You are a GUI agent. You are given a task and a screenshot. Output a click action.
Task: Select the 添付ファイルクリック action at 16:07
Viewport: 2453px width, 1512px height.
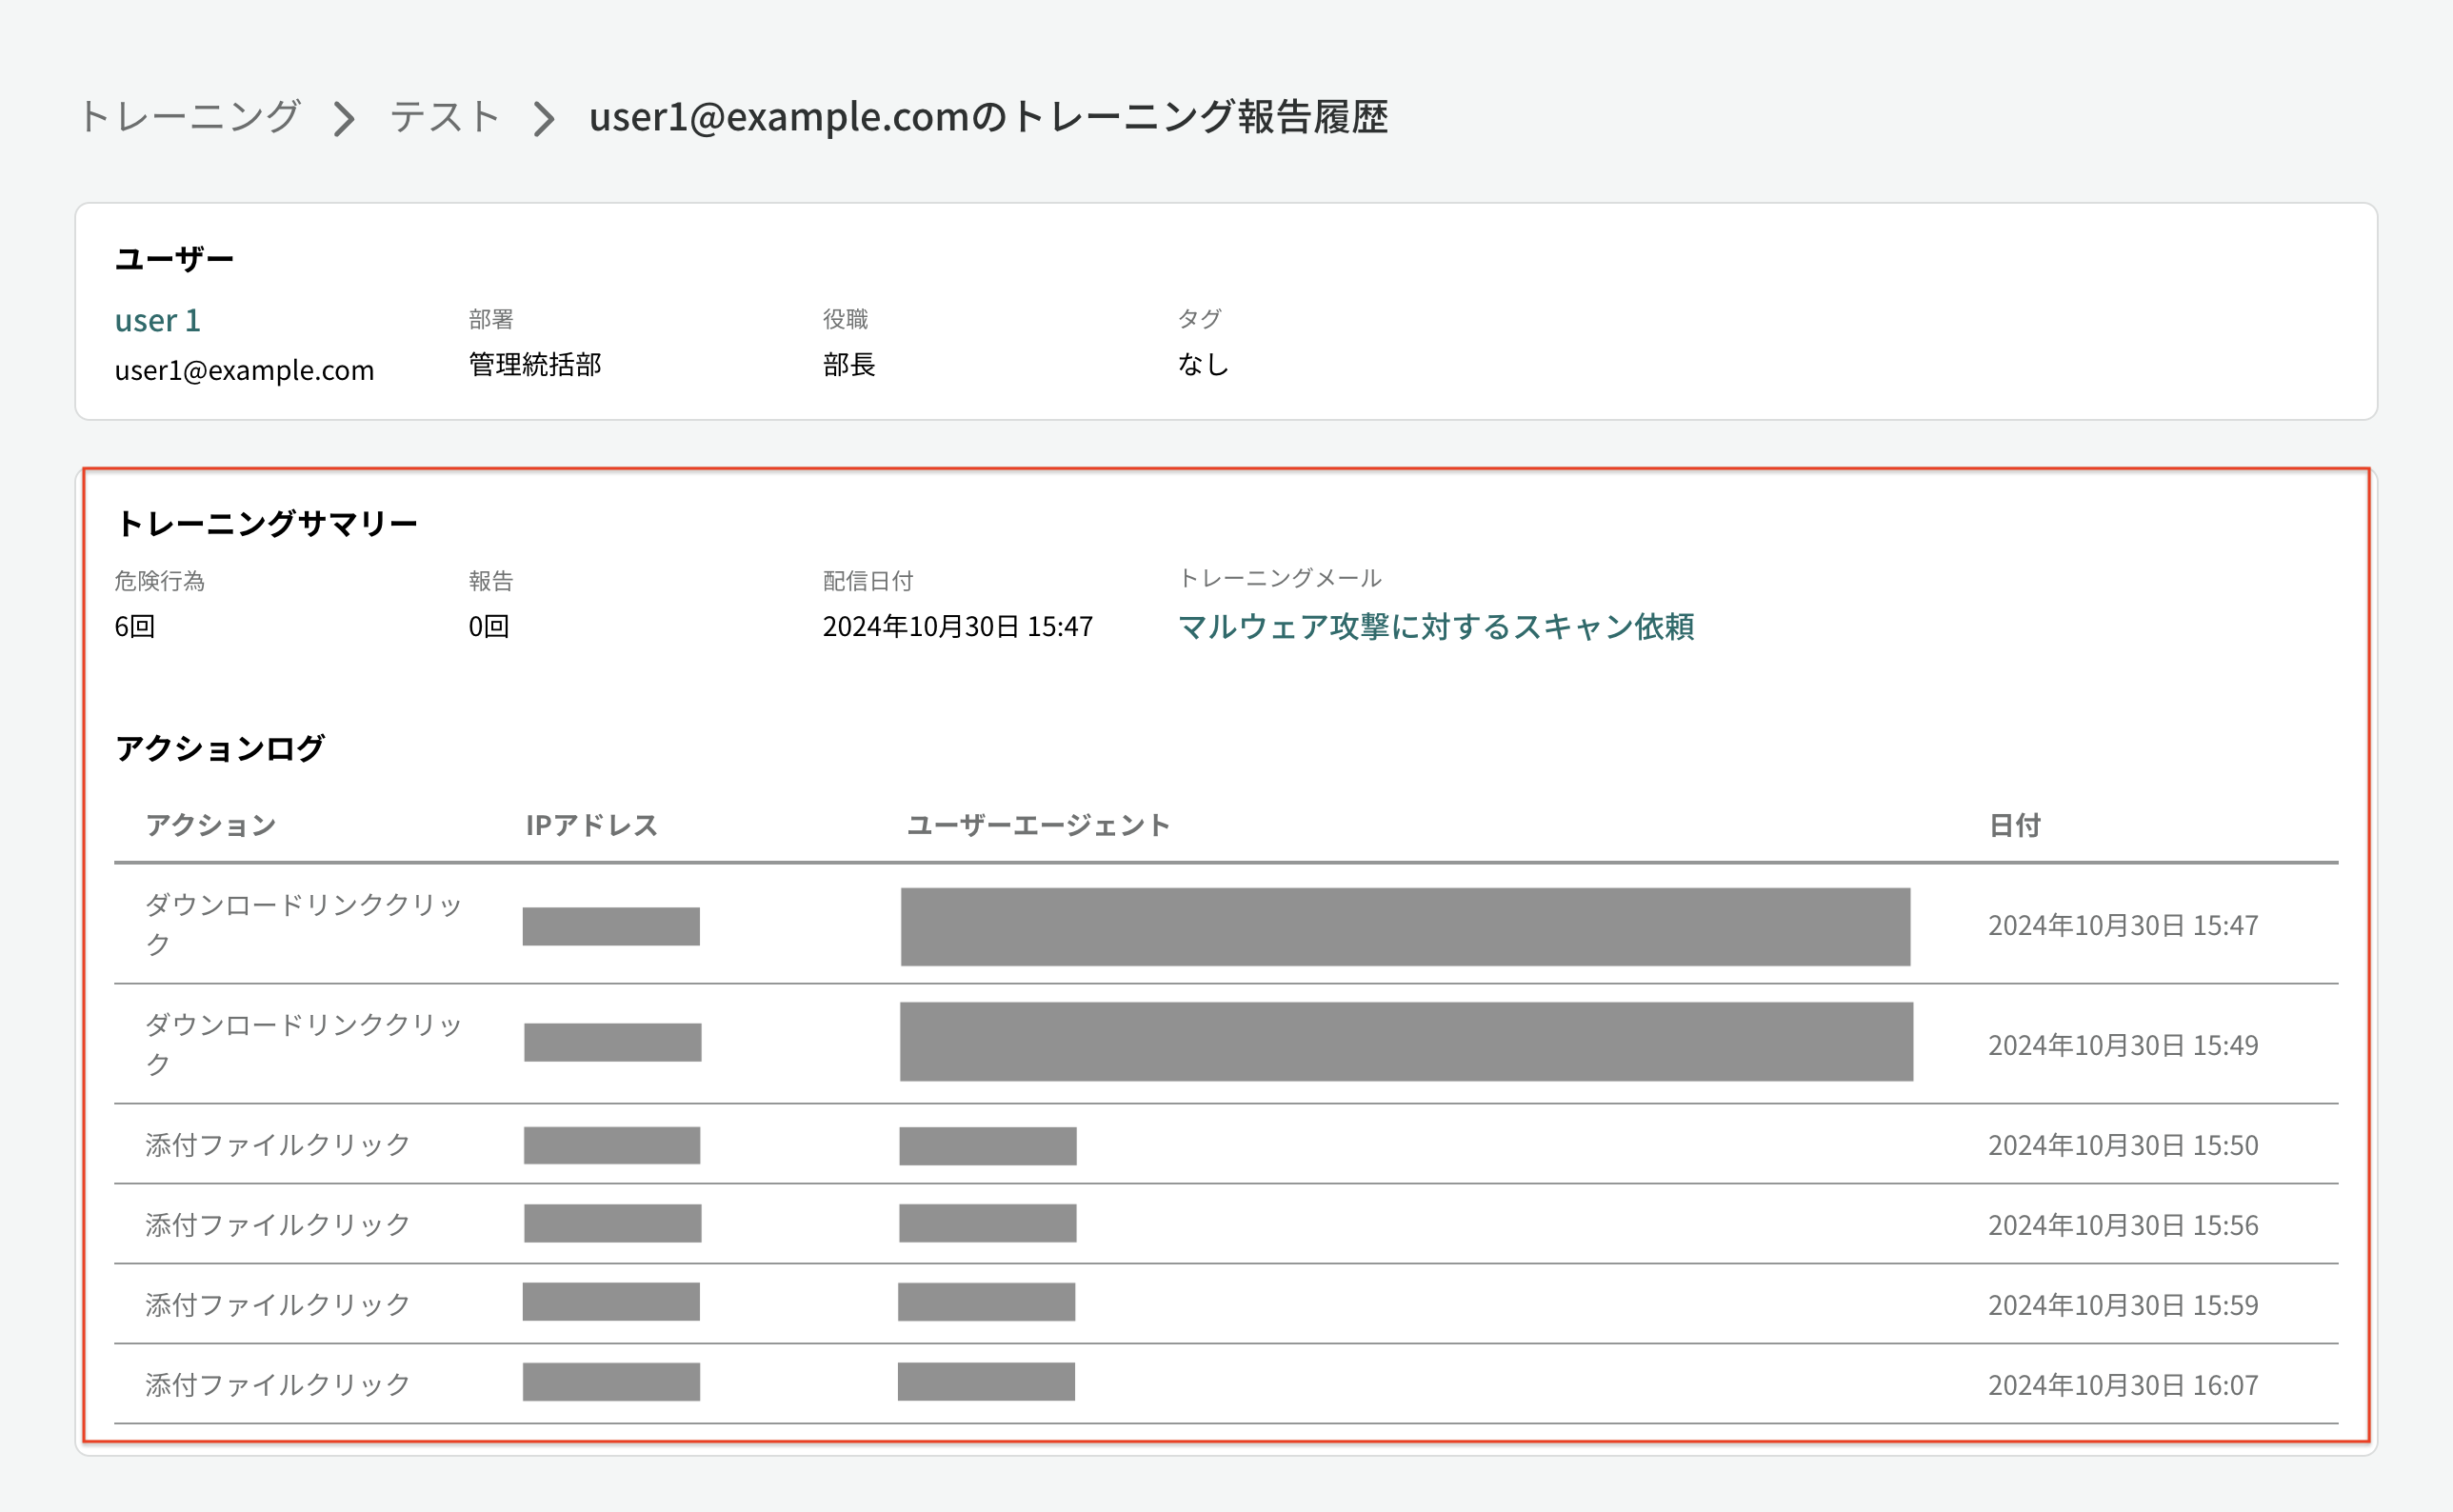point(277,1385)
